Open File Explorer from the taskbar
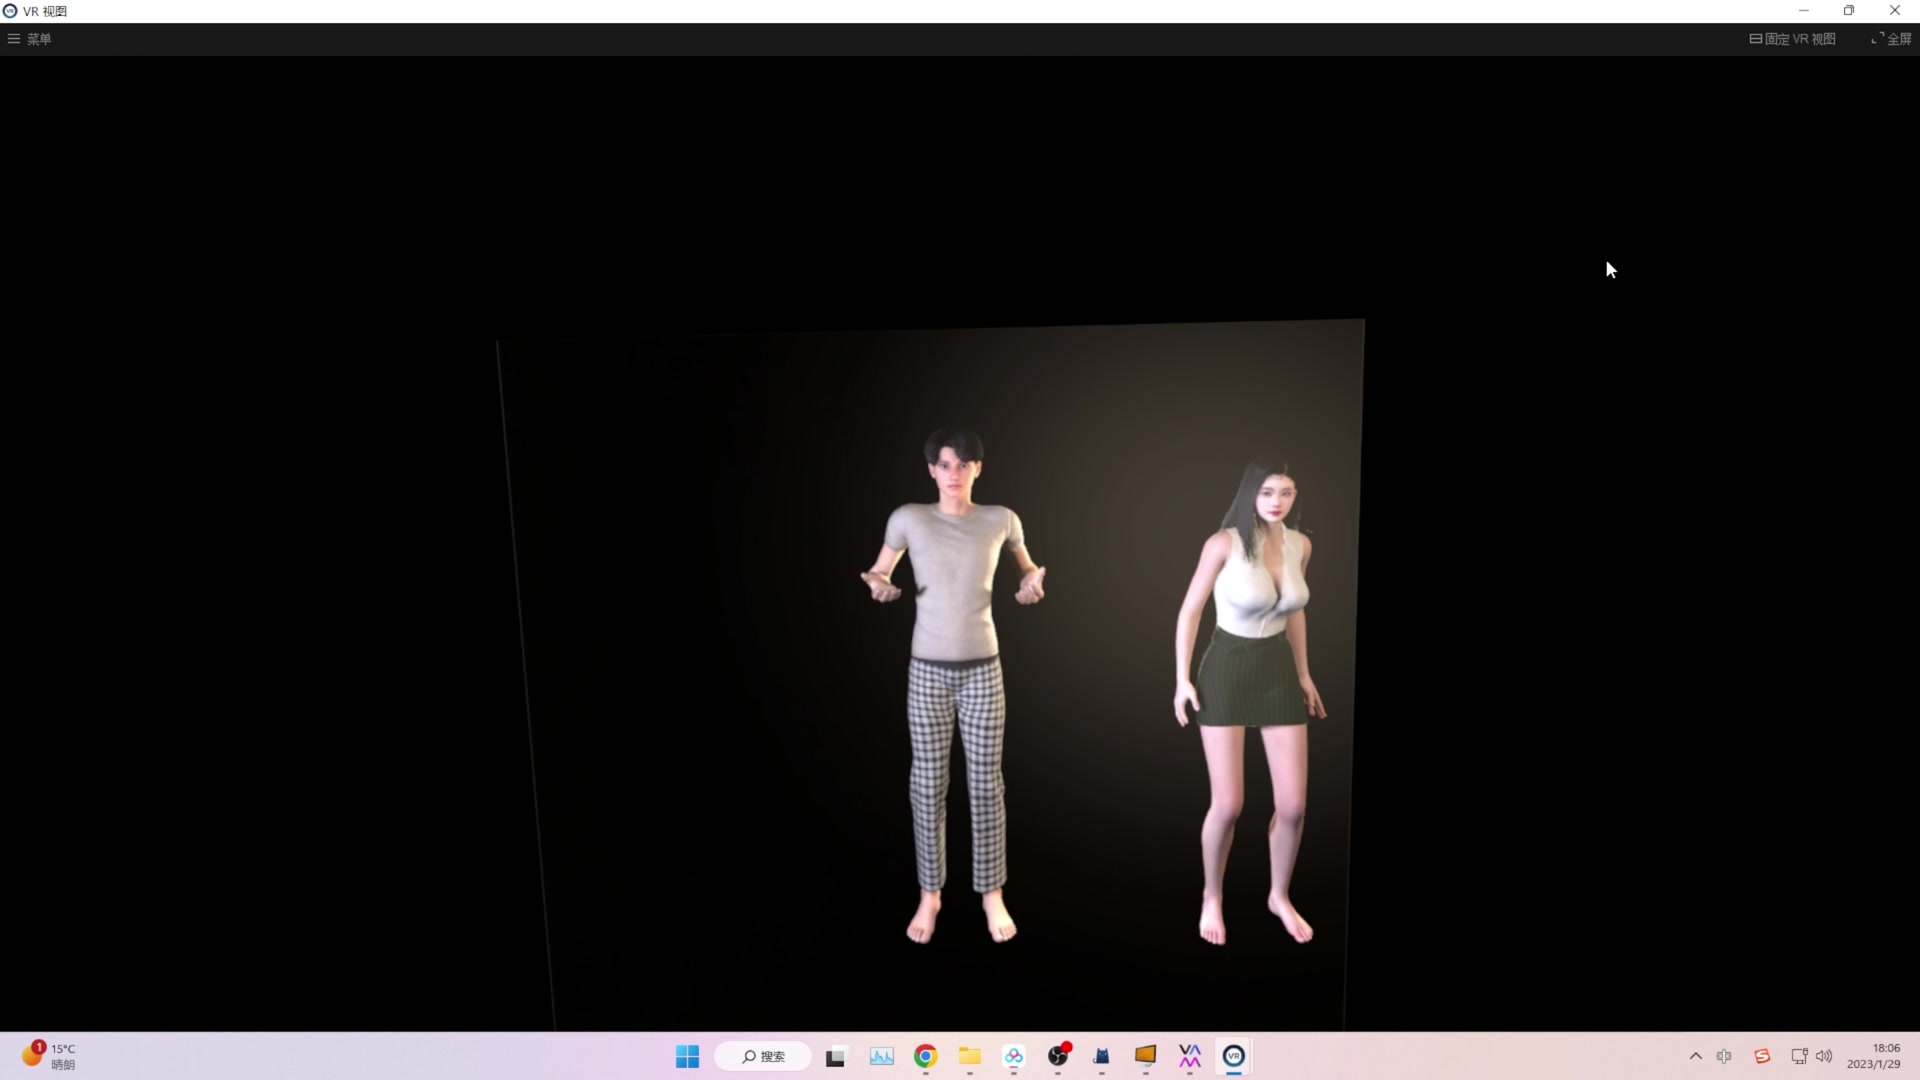The width and height of the screenshot is (1920, 1080). (x=969, y=1057)
